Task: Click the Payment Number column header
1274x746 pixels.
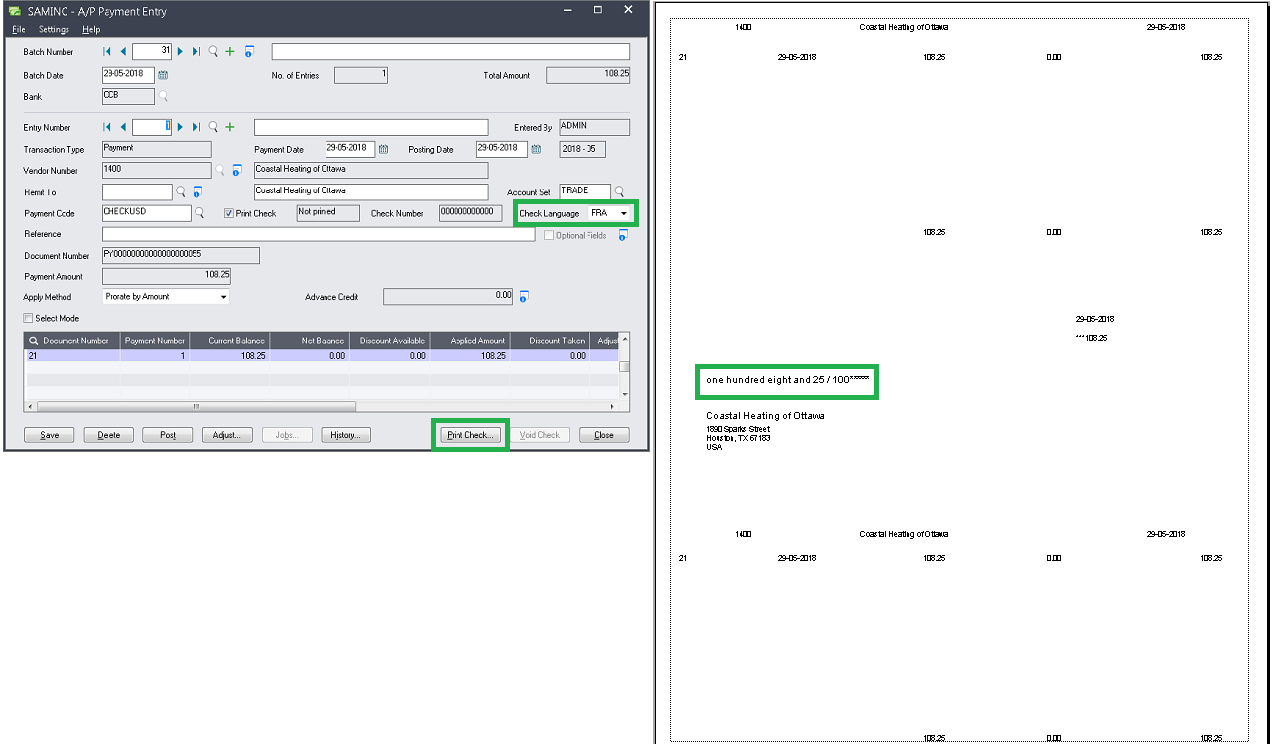Action: [x=155, y=341]
